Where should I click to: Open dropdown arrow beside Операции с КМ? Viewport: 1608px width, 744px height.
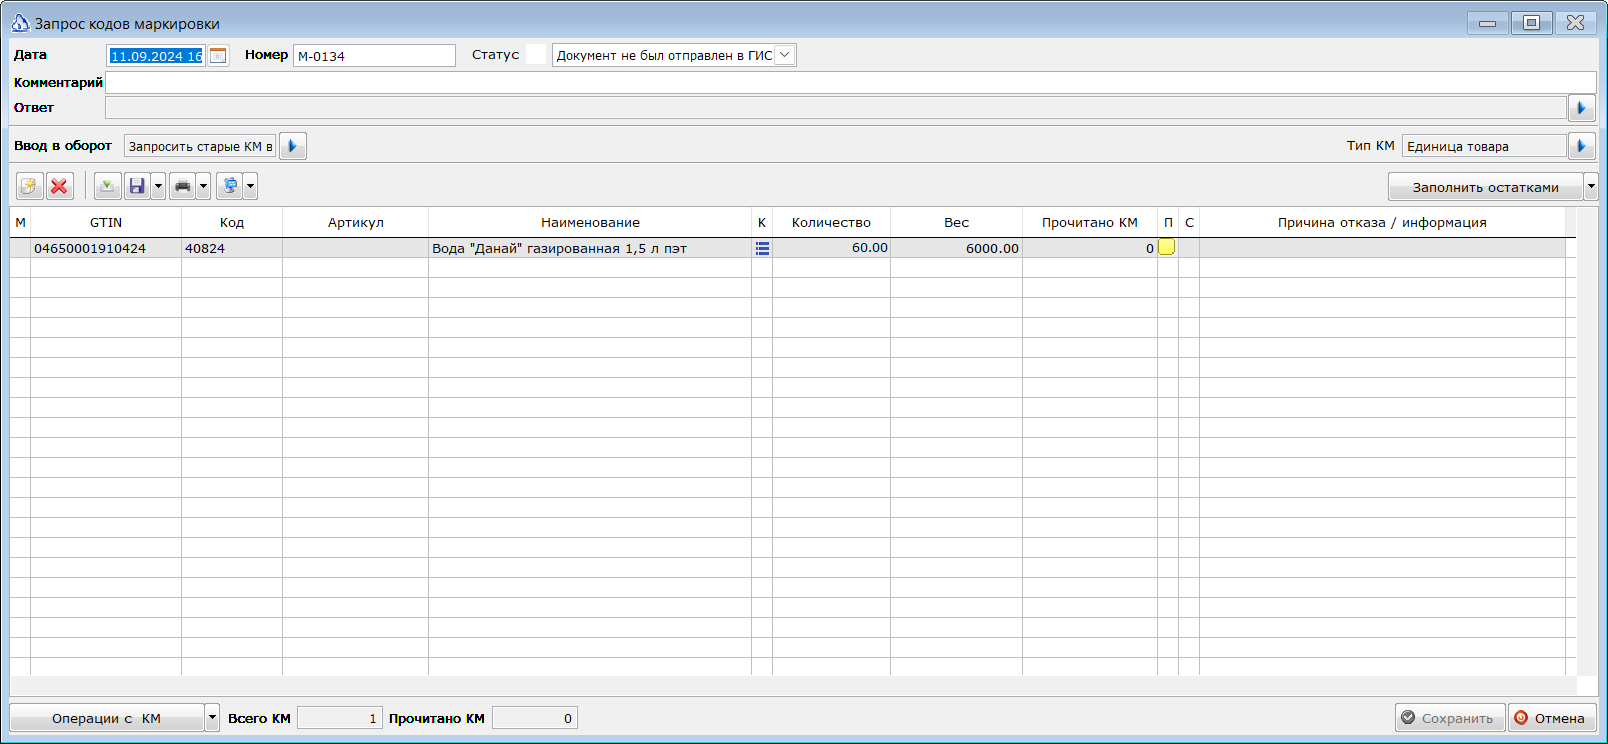[x=212, y=718]
